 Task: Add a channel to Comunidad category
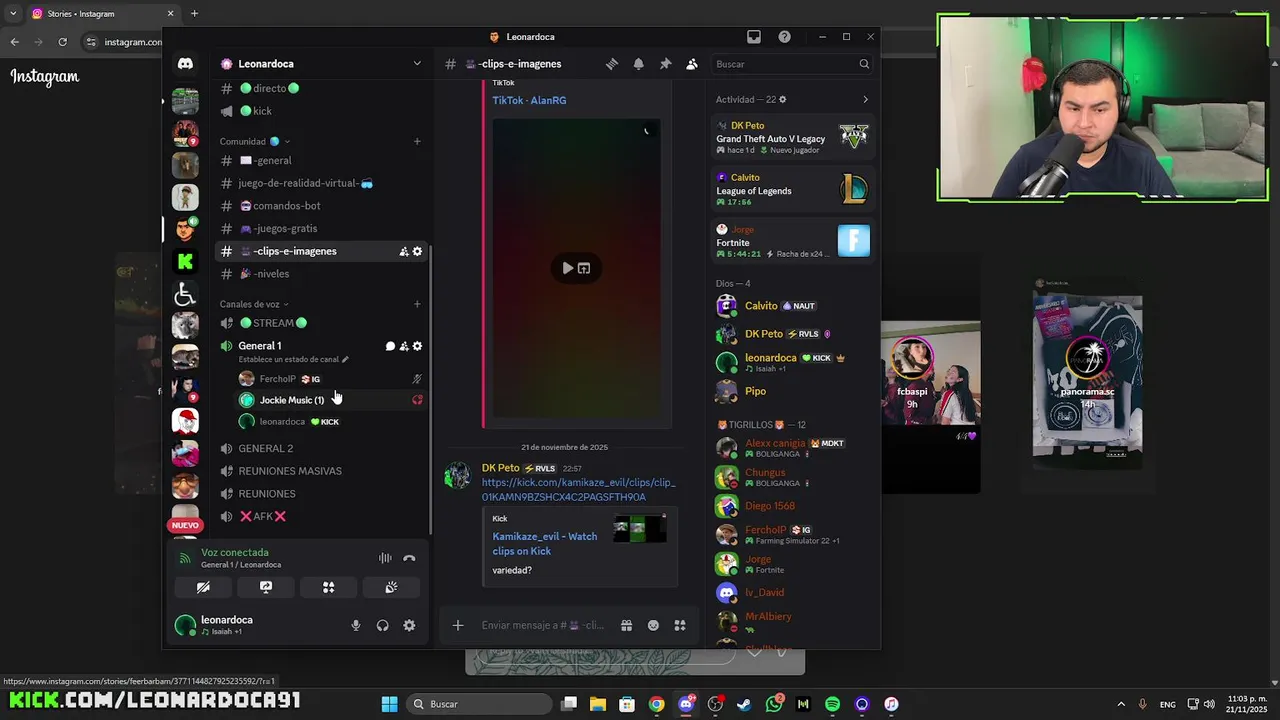[417, 141]
